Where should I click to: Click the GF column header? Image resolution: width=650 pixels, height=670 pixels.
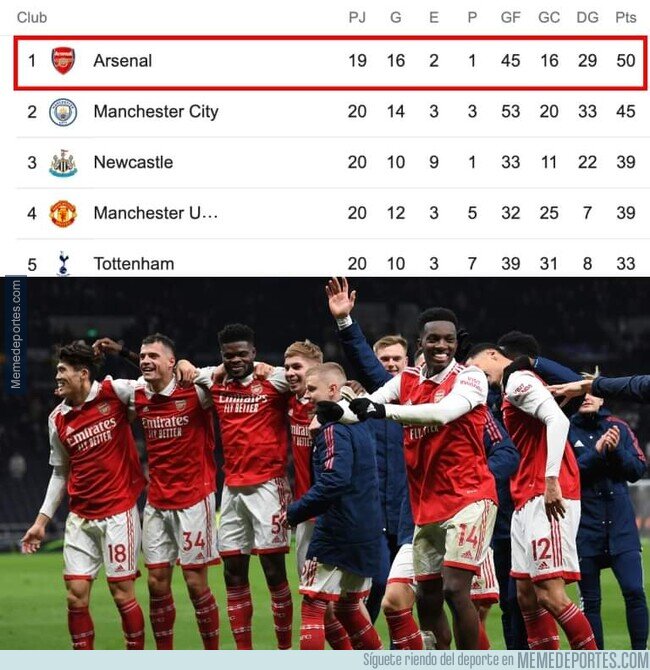511,18
